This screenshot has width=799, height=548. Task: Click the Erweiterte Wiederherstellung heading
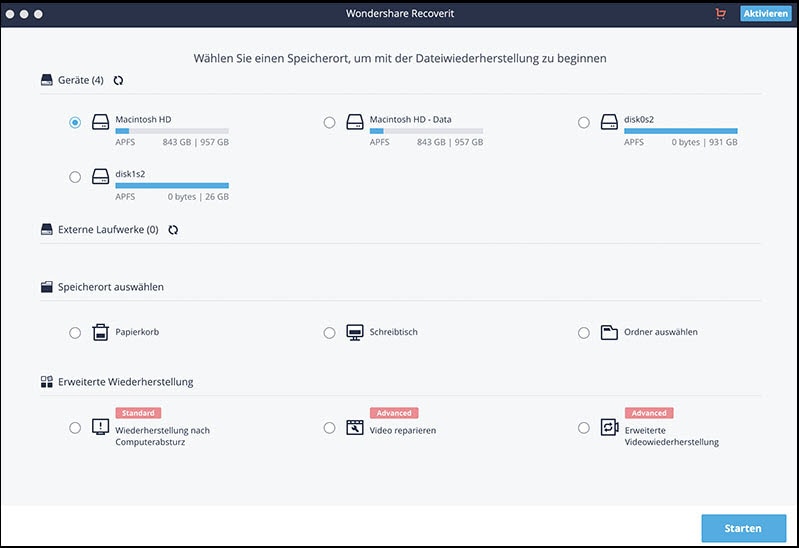[125, 382]
